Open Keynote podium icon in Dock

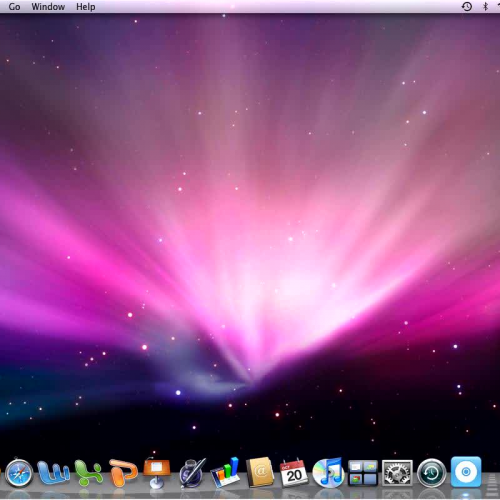pyautogui.click(x=157, y=473)
